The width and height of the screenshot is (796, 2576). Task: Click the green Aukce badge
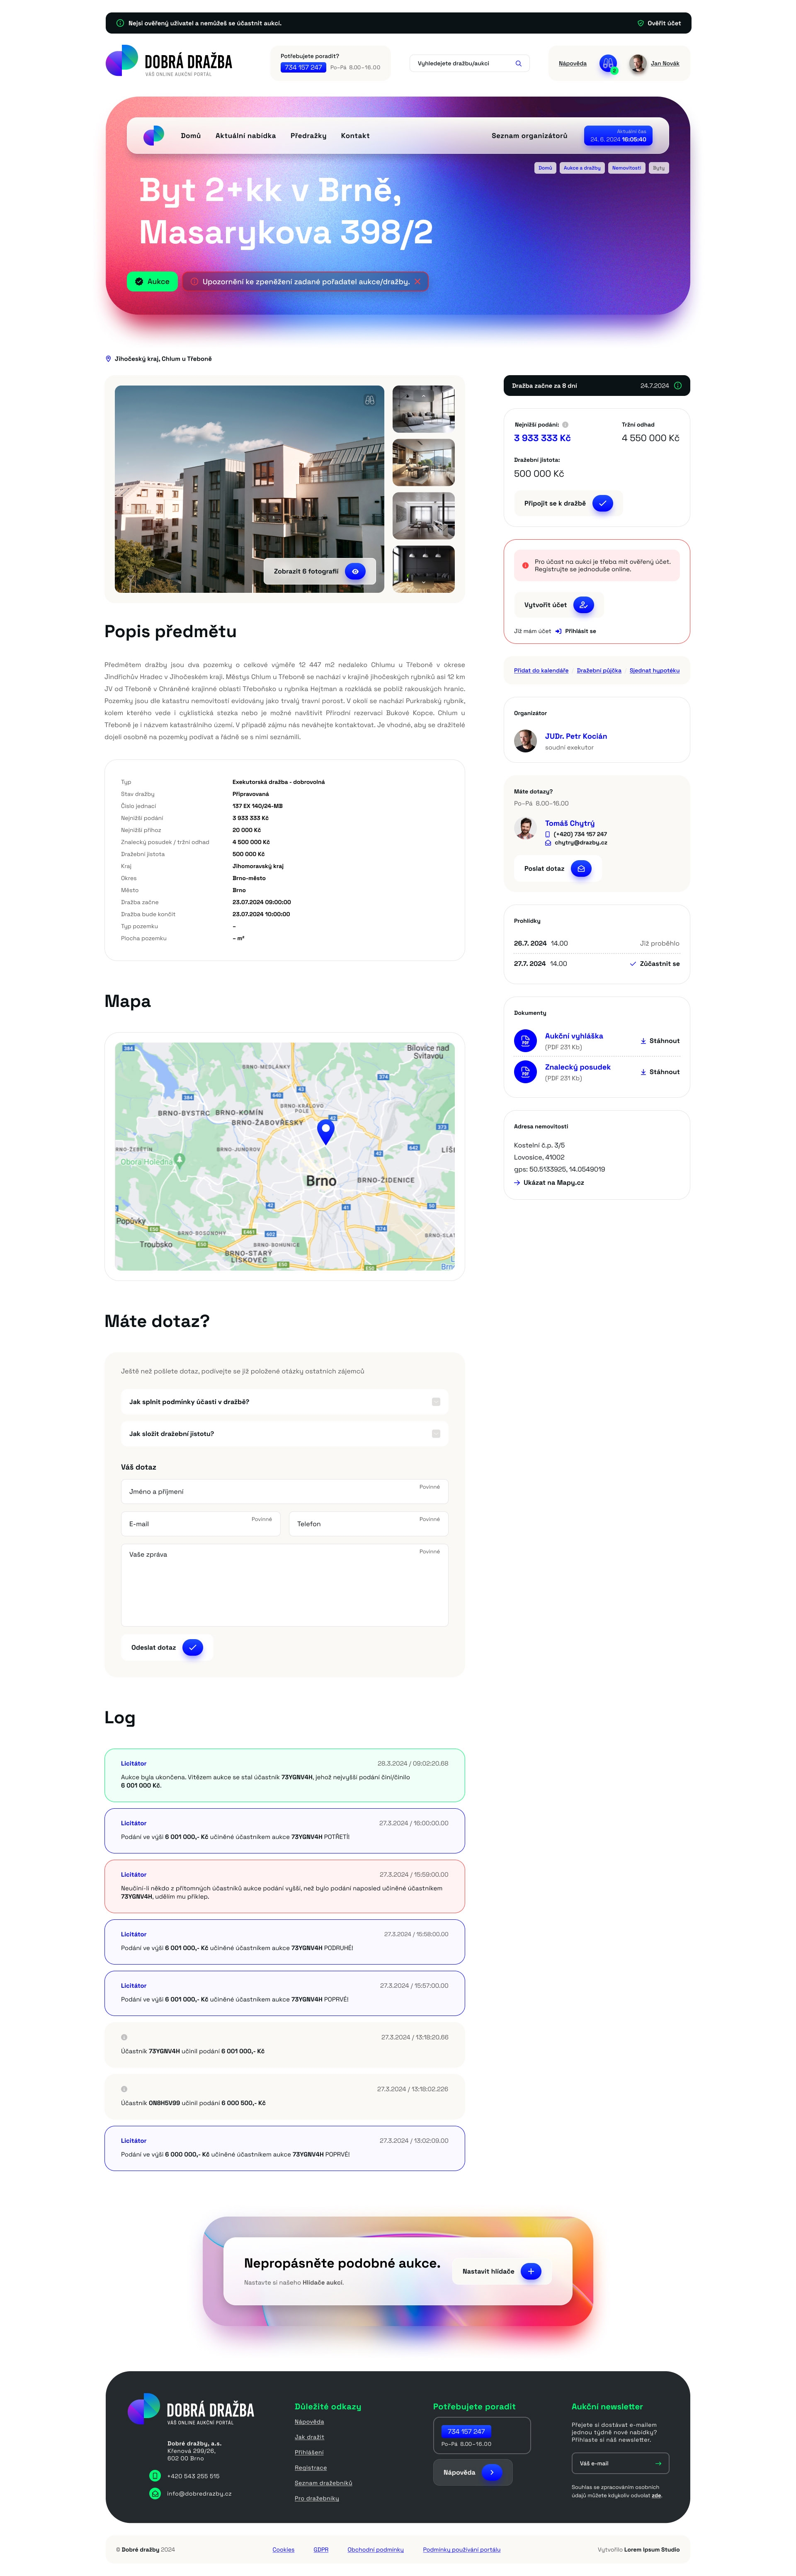pos(152,282)
